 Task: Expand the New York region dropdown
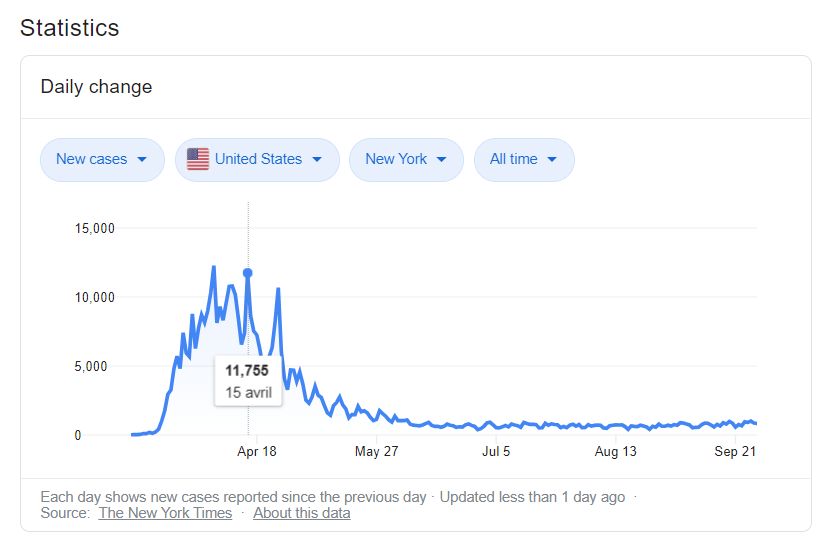406,159
